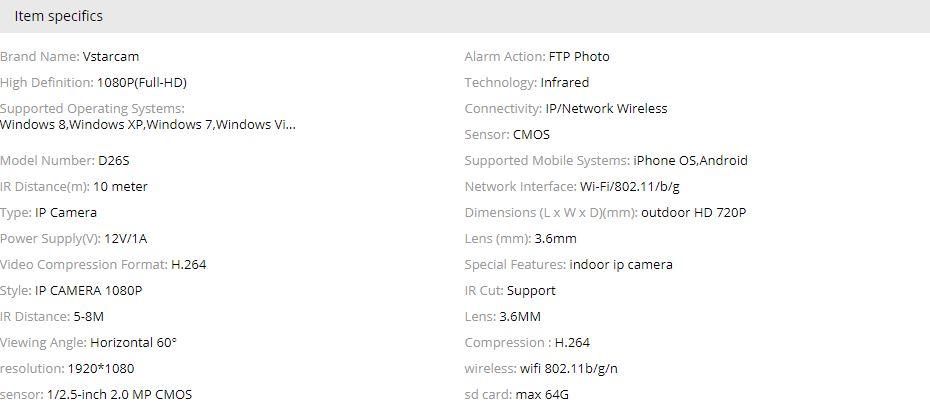Click the Sensor CMOS value
Image resolution: width=930 pixels, height=413 pixels.
tap(531, 135)
